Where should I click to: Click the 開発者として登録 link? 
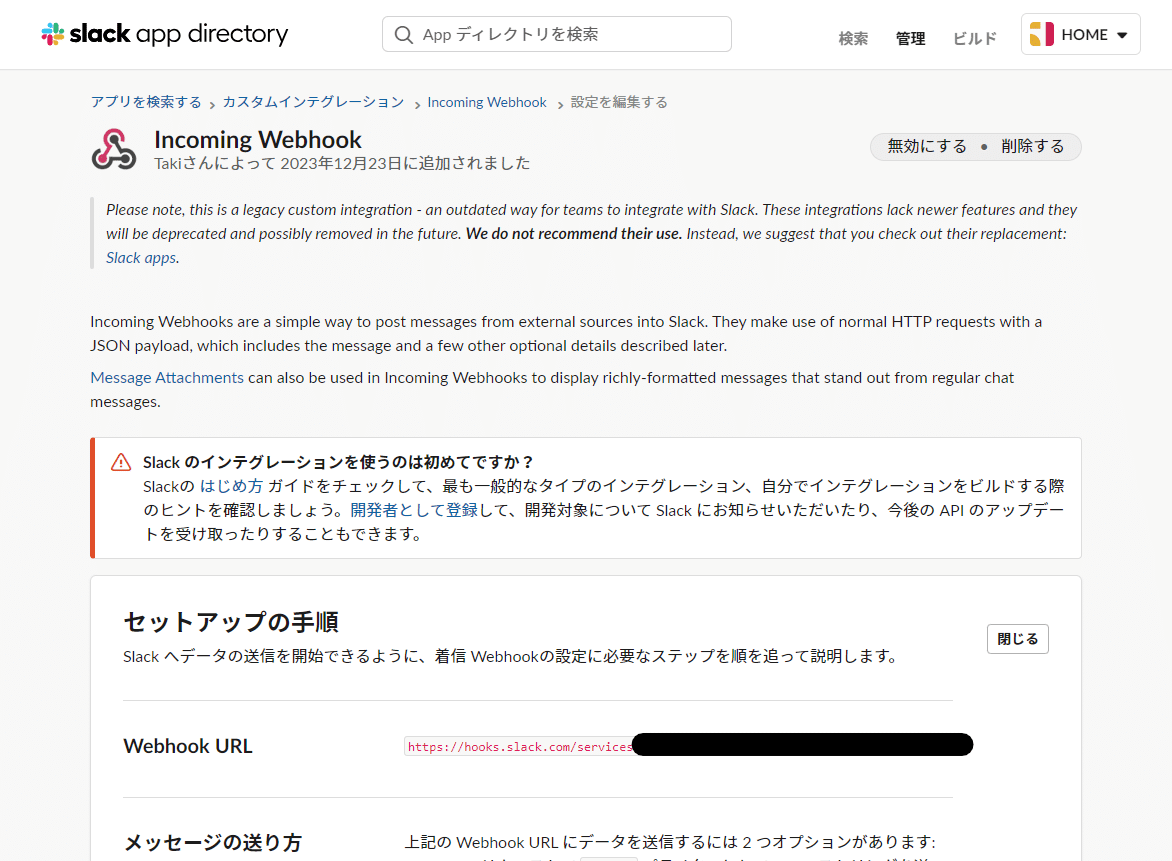pyautogui.click(x=414, y=510)
